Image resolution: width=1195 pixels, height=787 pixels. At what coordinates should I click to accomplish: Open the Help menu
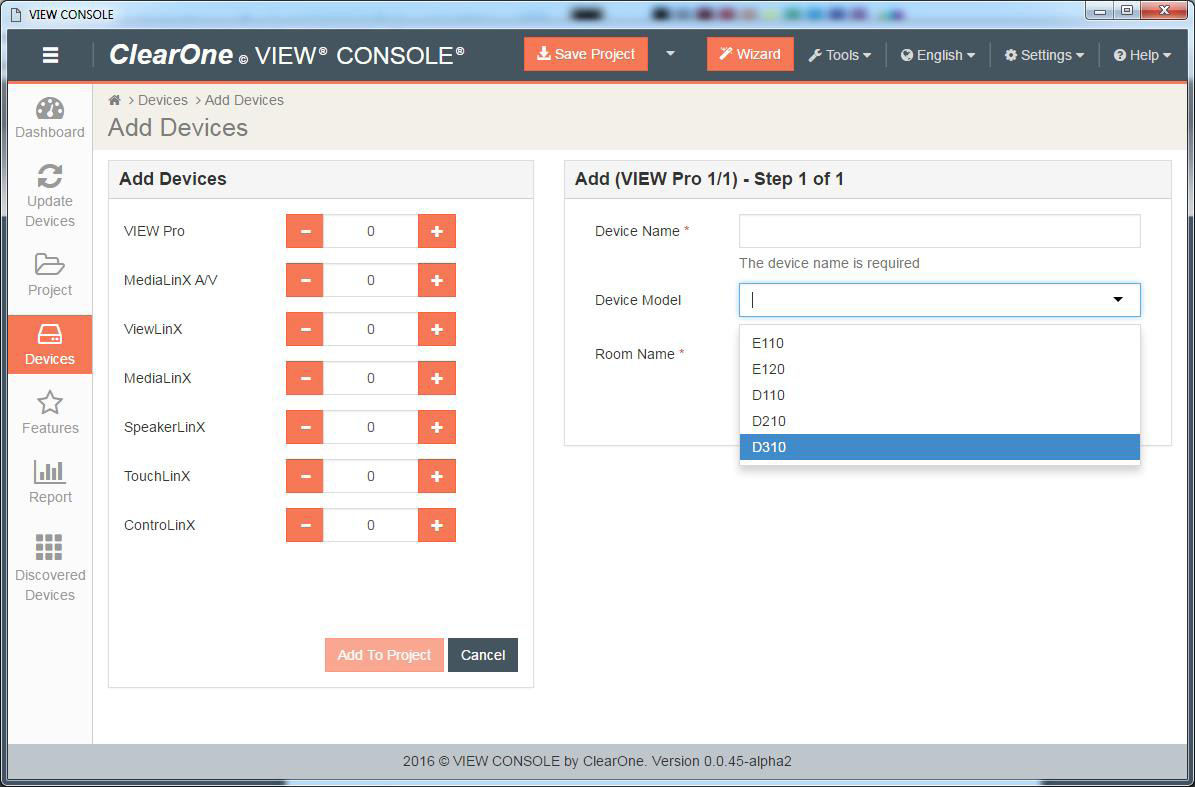pyautogui.click(x=1142, y=55)
